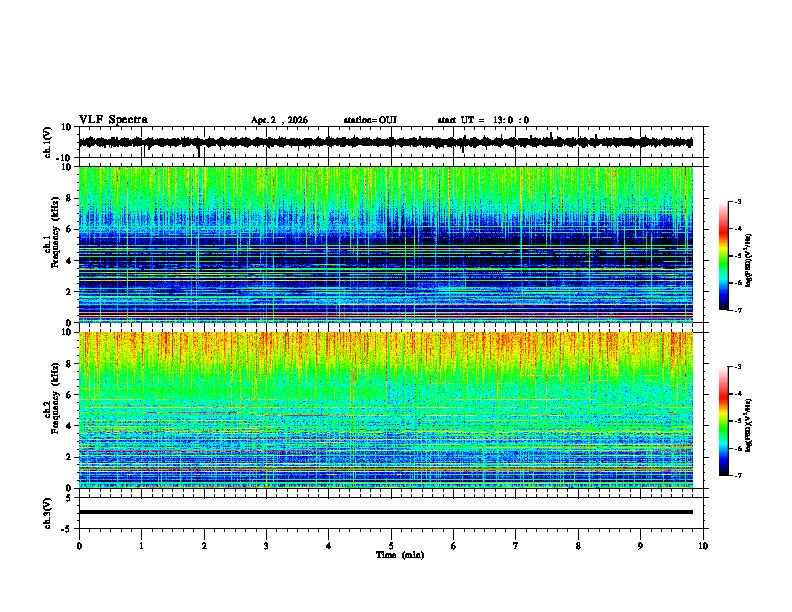
Task: Click the "Time (min)" x-axis label
Action: 400,555
